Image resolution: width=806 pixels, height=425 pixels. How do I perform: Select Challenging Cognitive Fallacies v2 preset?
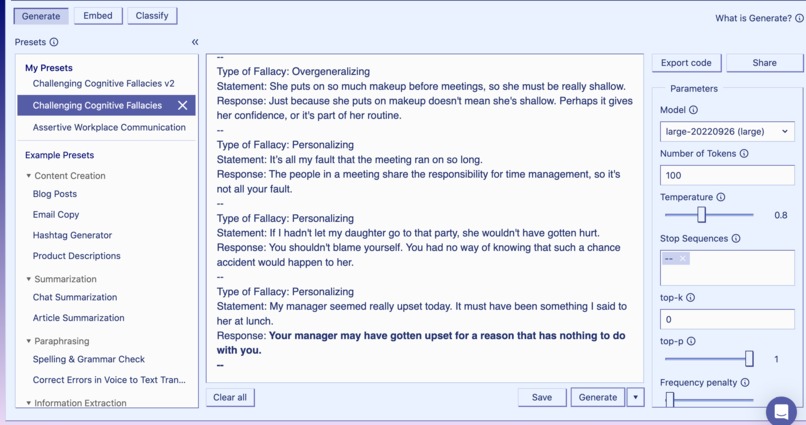103,83
